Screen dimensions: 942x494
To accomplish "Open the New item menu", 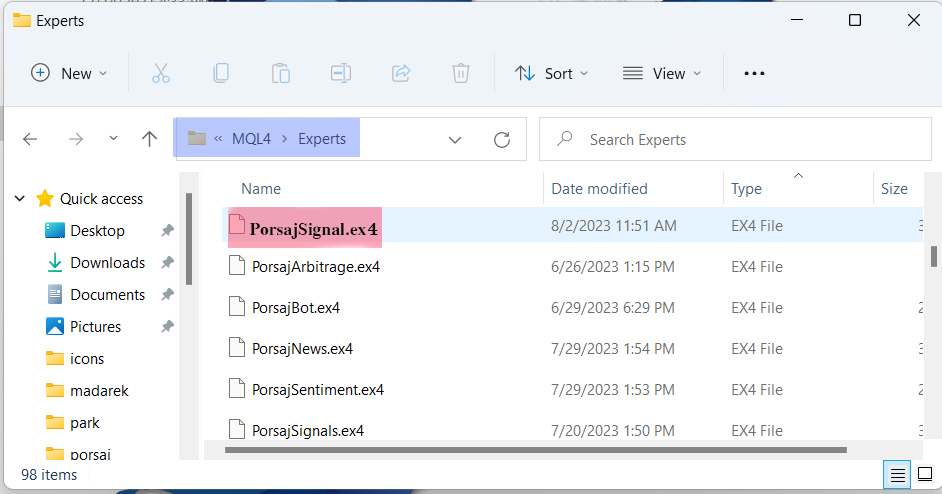I will (69, 73).
